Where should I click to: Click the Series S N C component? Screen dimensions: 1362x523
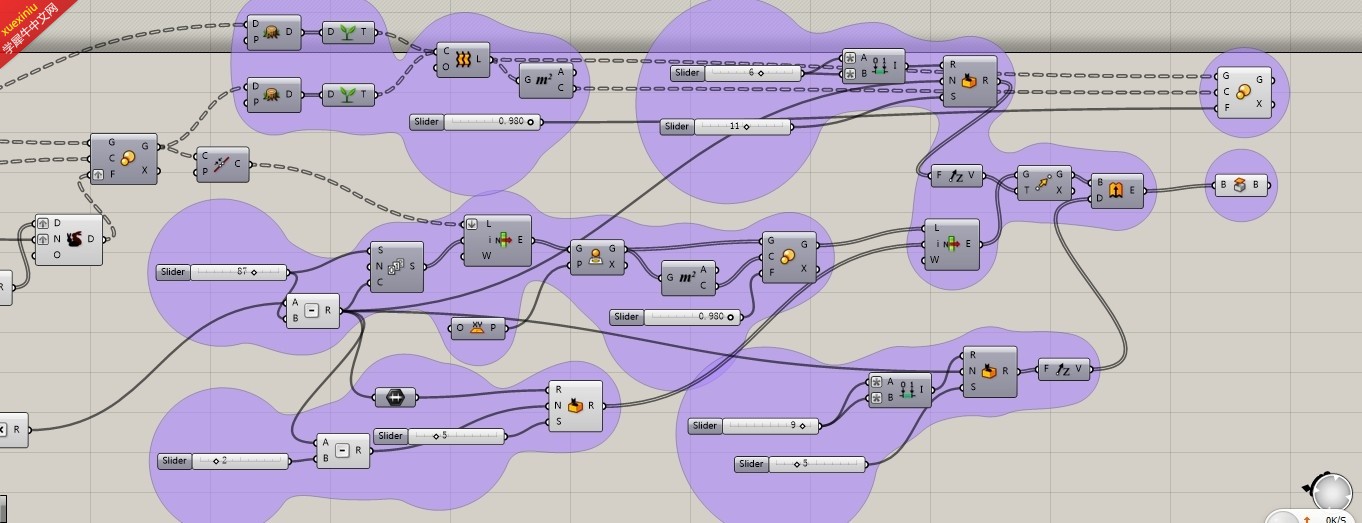tap(396, 267)
